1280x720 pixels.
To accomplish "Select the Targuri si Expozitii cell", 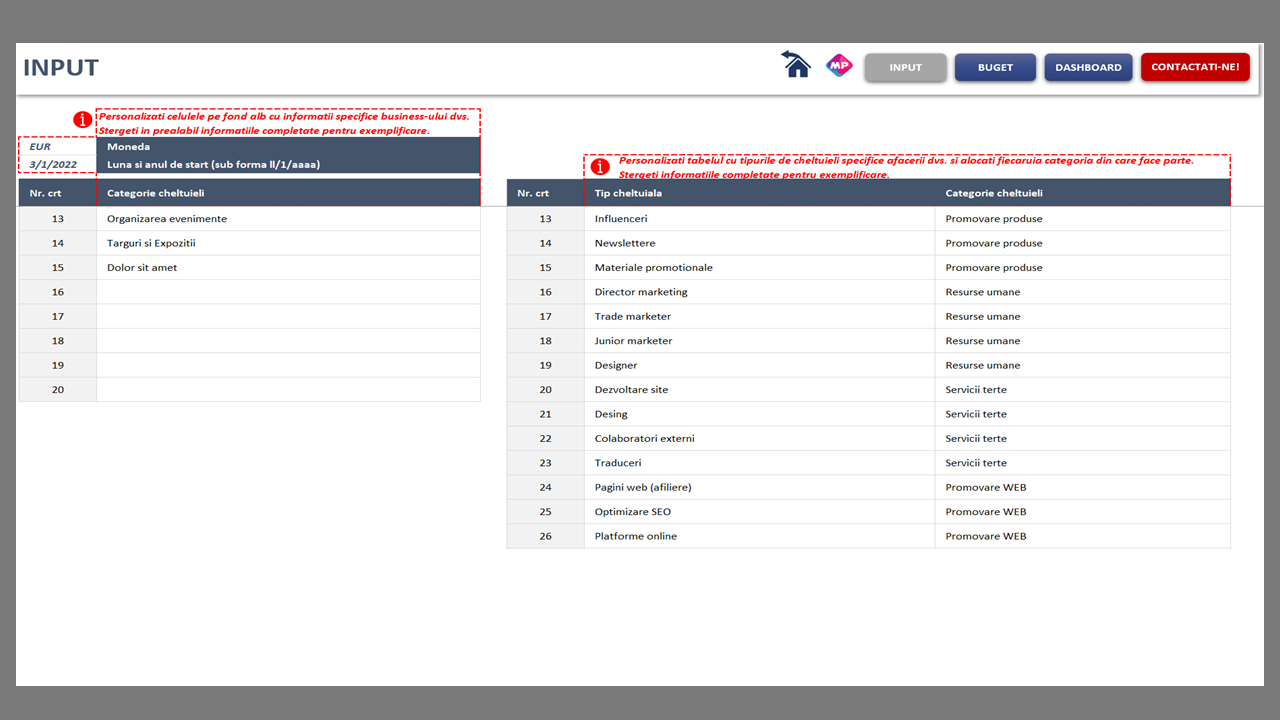I will (x=287, y=243).
